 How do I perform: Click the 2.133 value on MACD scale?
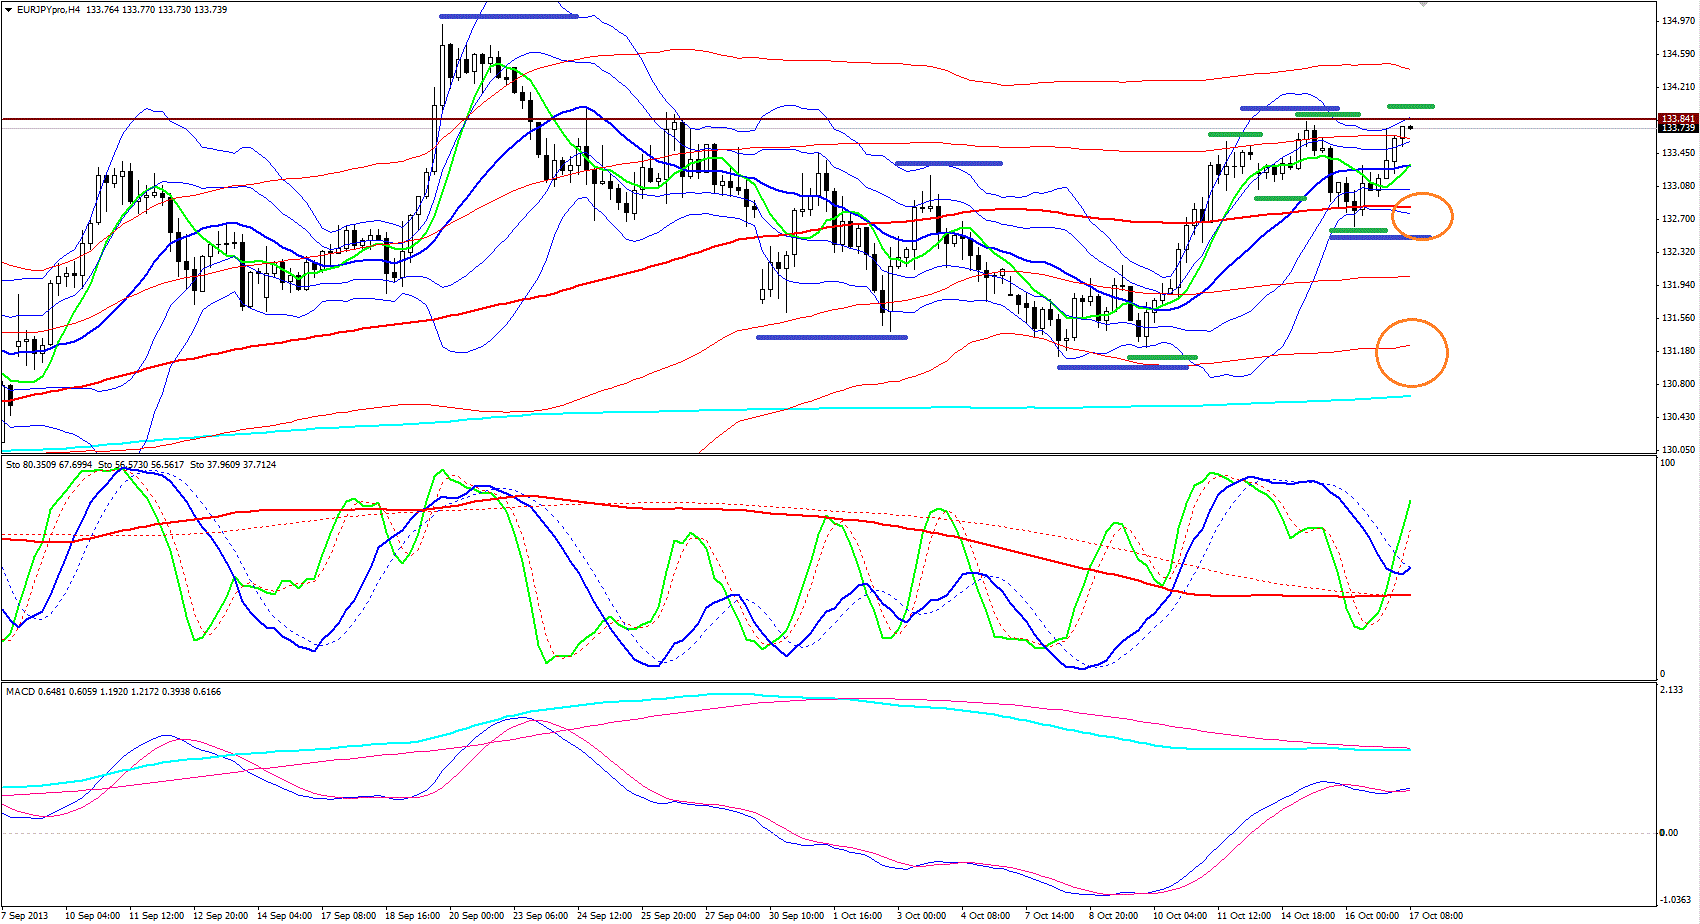(x=1671, y=690)
